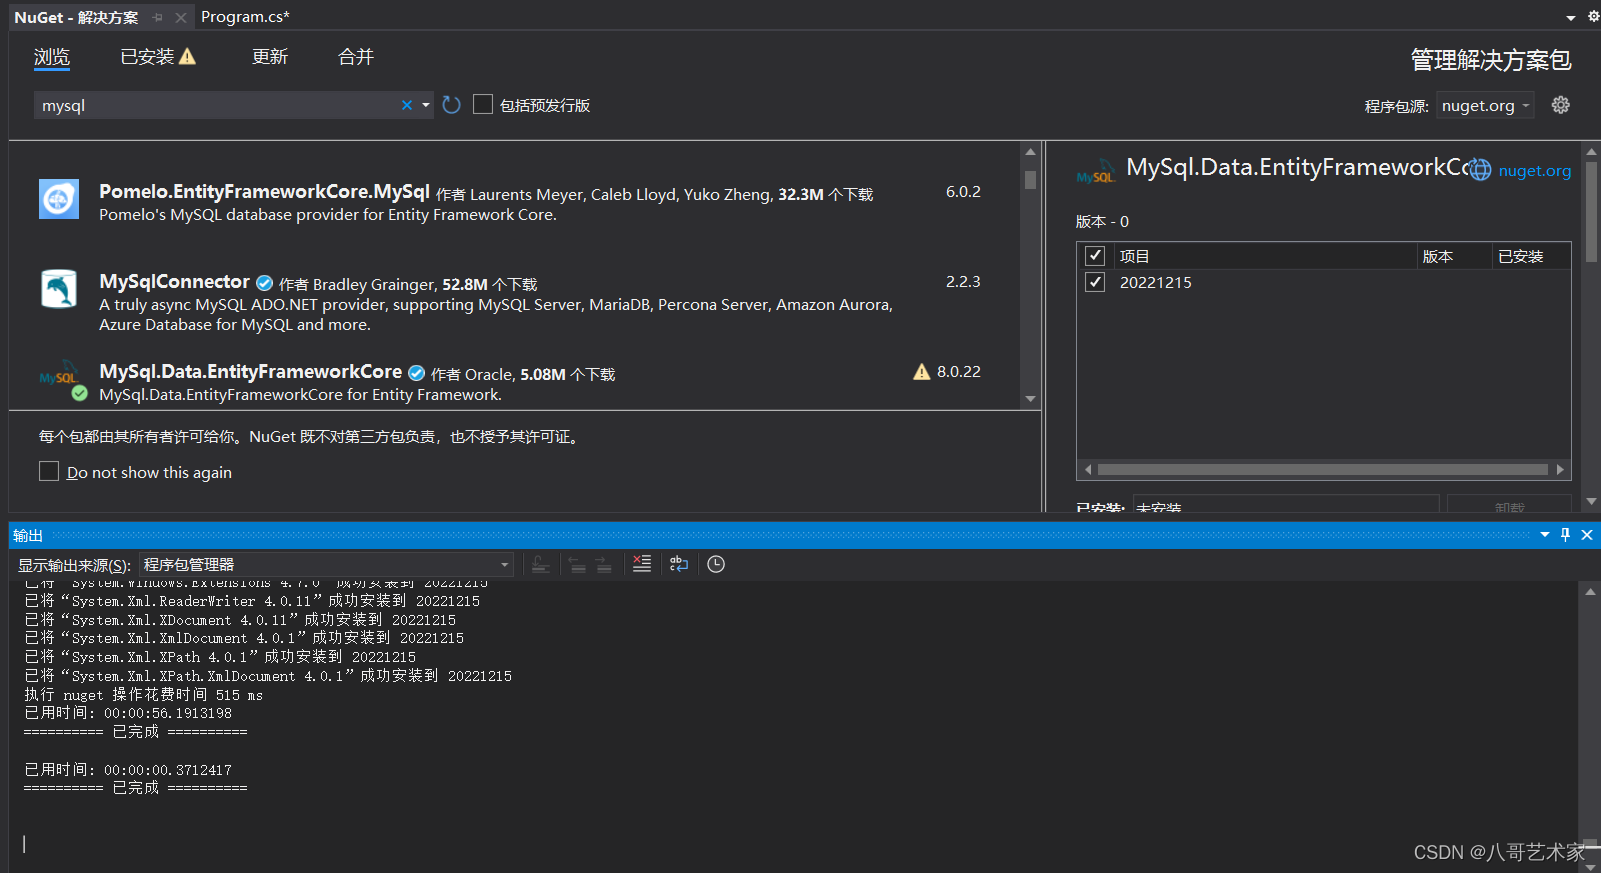Click output line 执行 nuget 操作花费时间 515 ms
Viewport: 1601px width, 873px height.
pyautogui.click(x=144, y=694)
